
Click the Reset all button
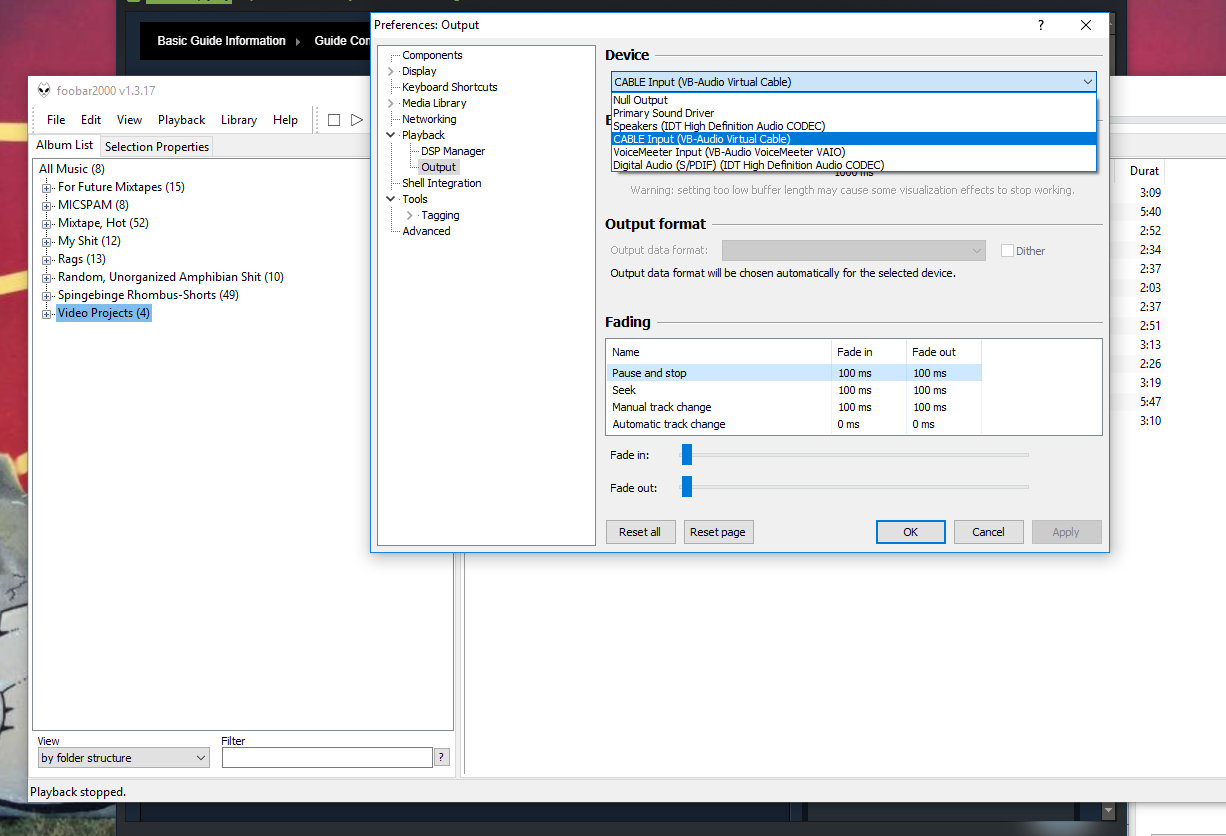coord(640,532)
